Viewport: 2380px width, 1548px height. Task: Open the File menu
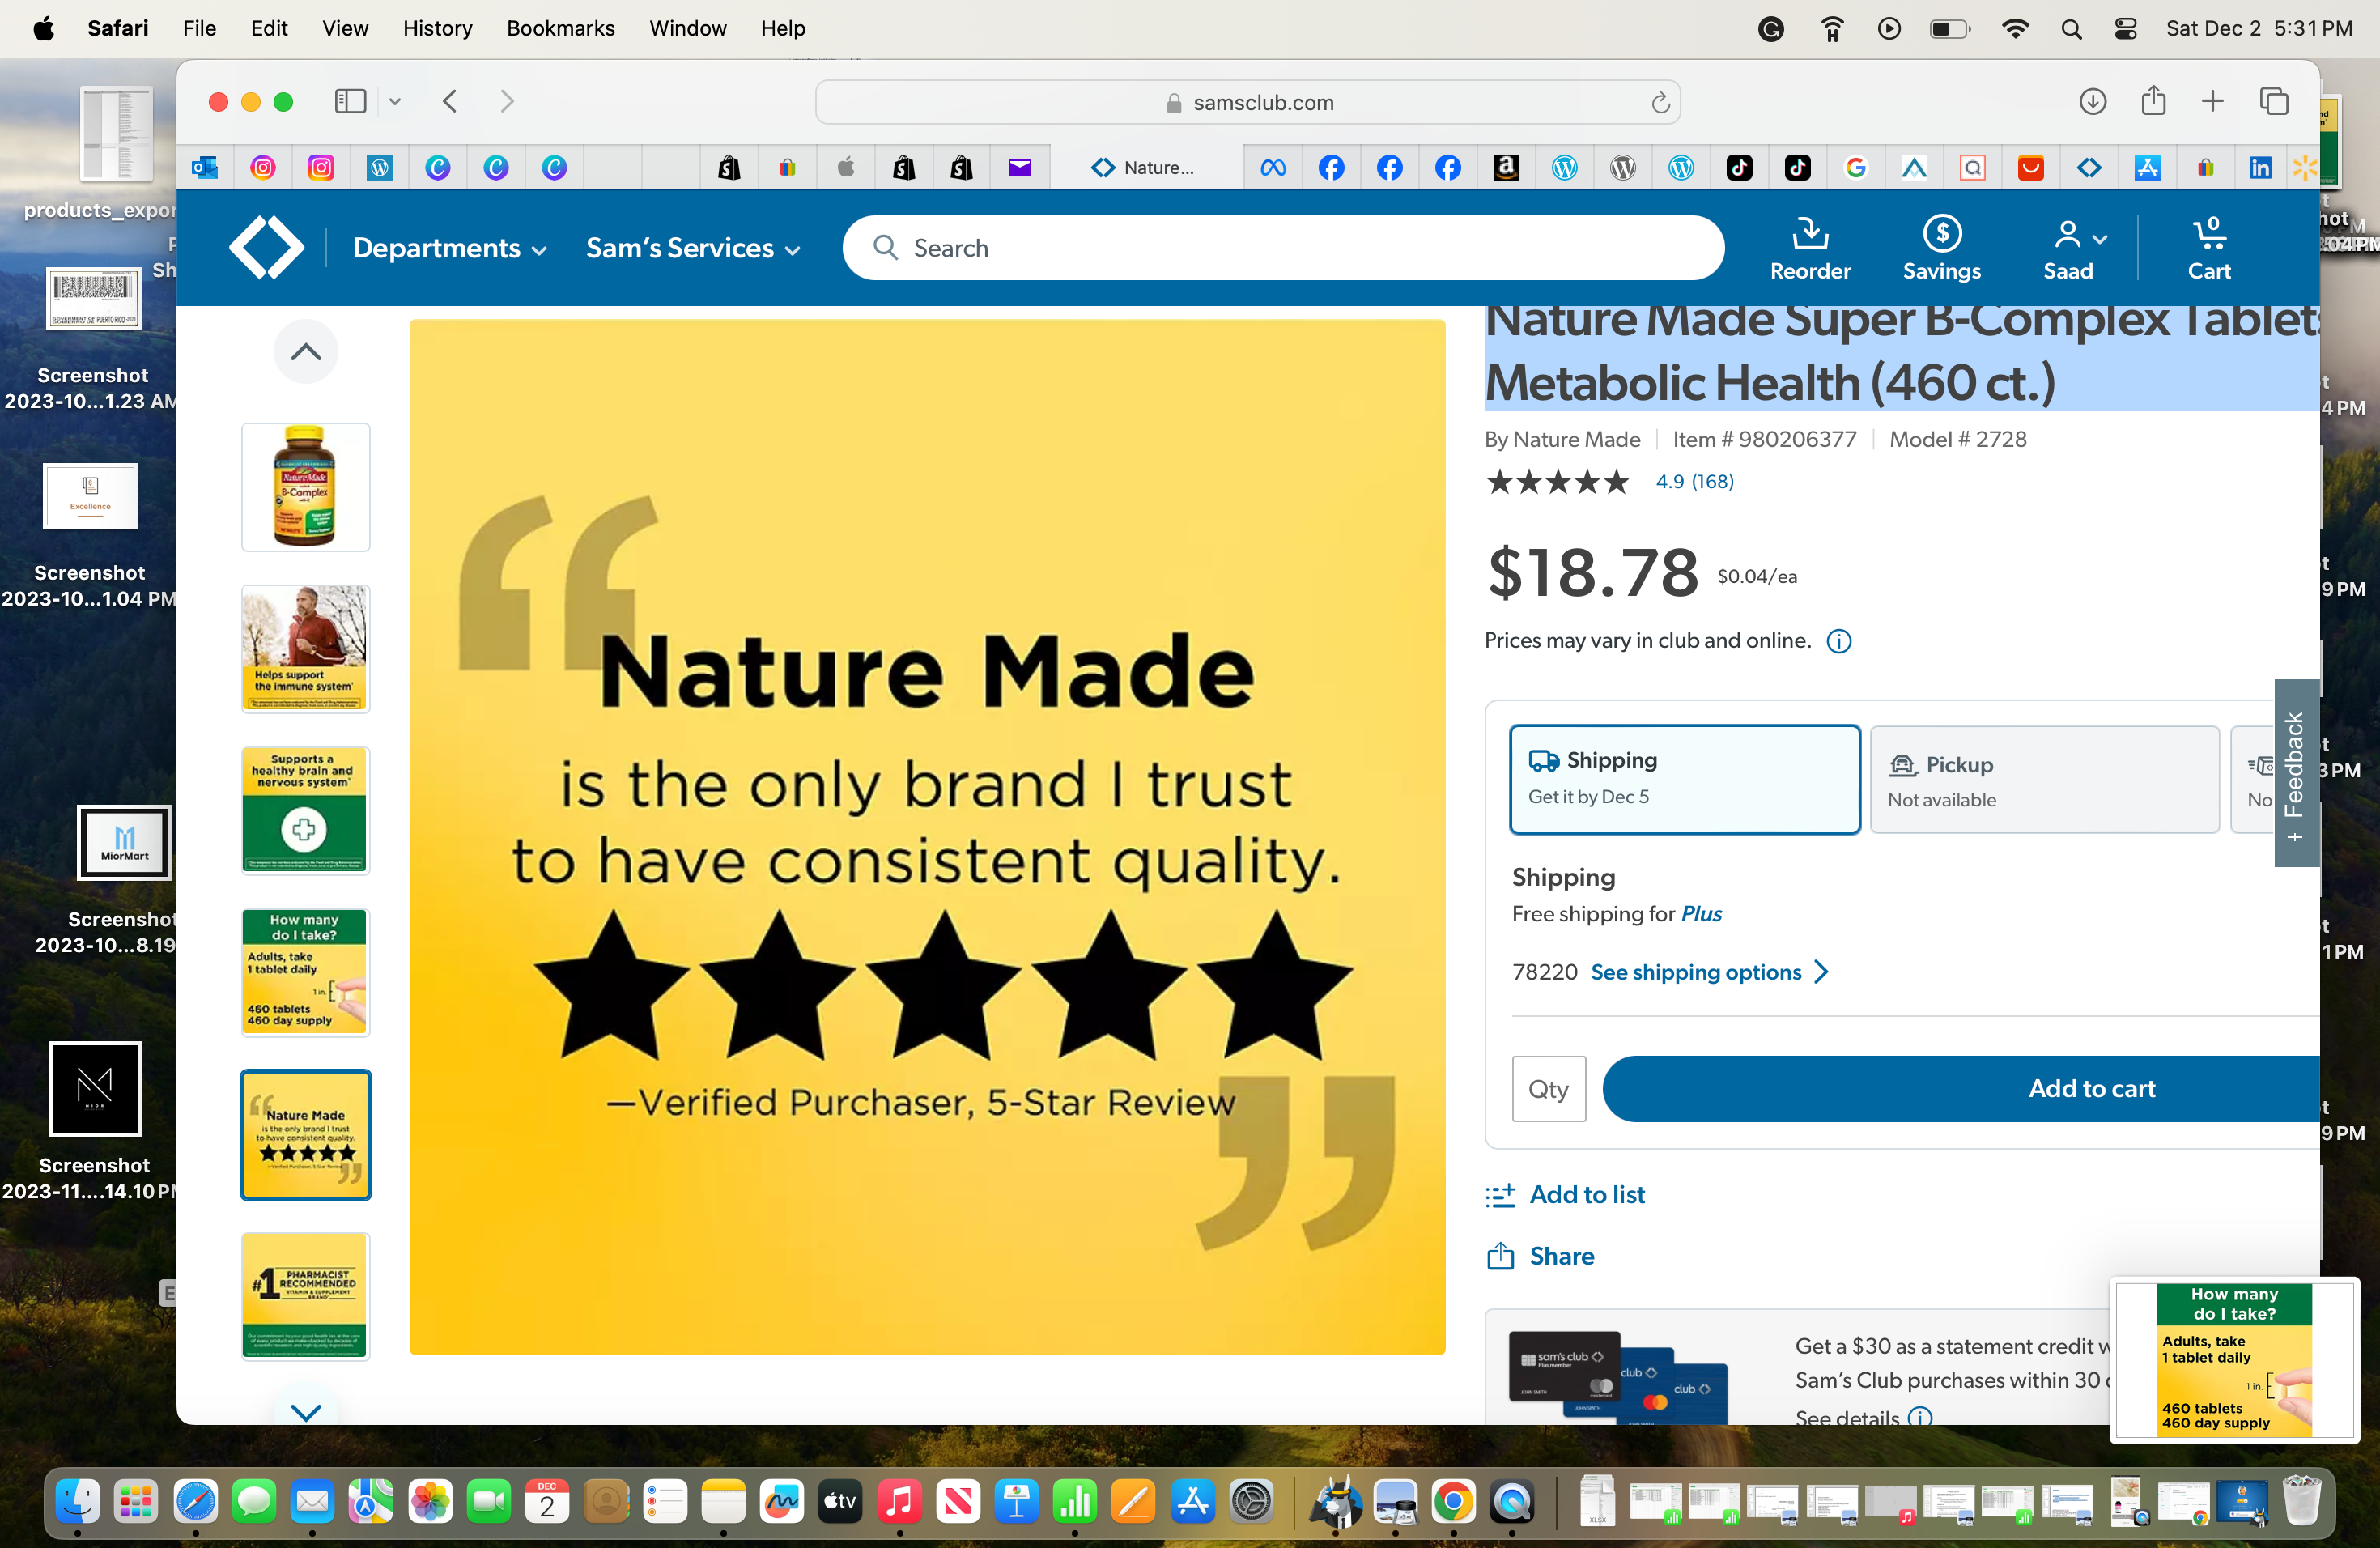[x=199, y=28]
